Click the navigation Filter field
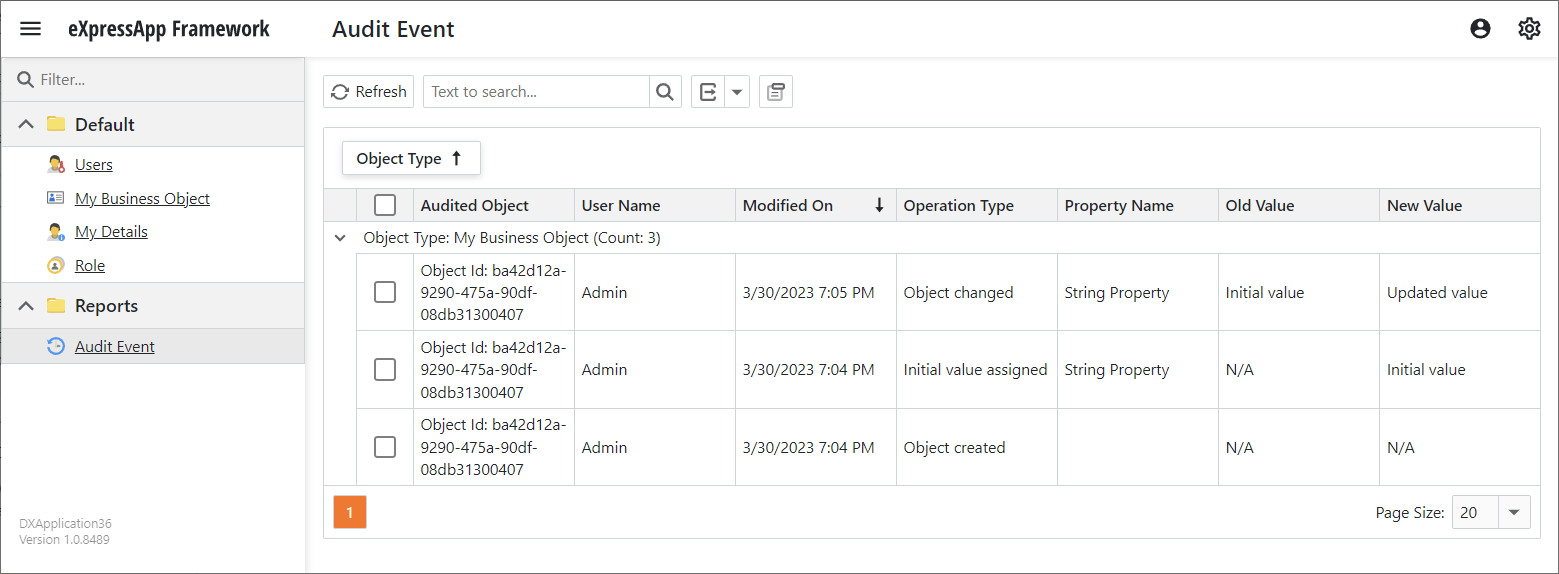The width and height of the screenshot is (1559, 574). click(x=153, y=79)
